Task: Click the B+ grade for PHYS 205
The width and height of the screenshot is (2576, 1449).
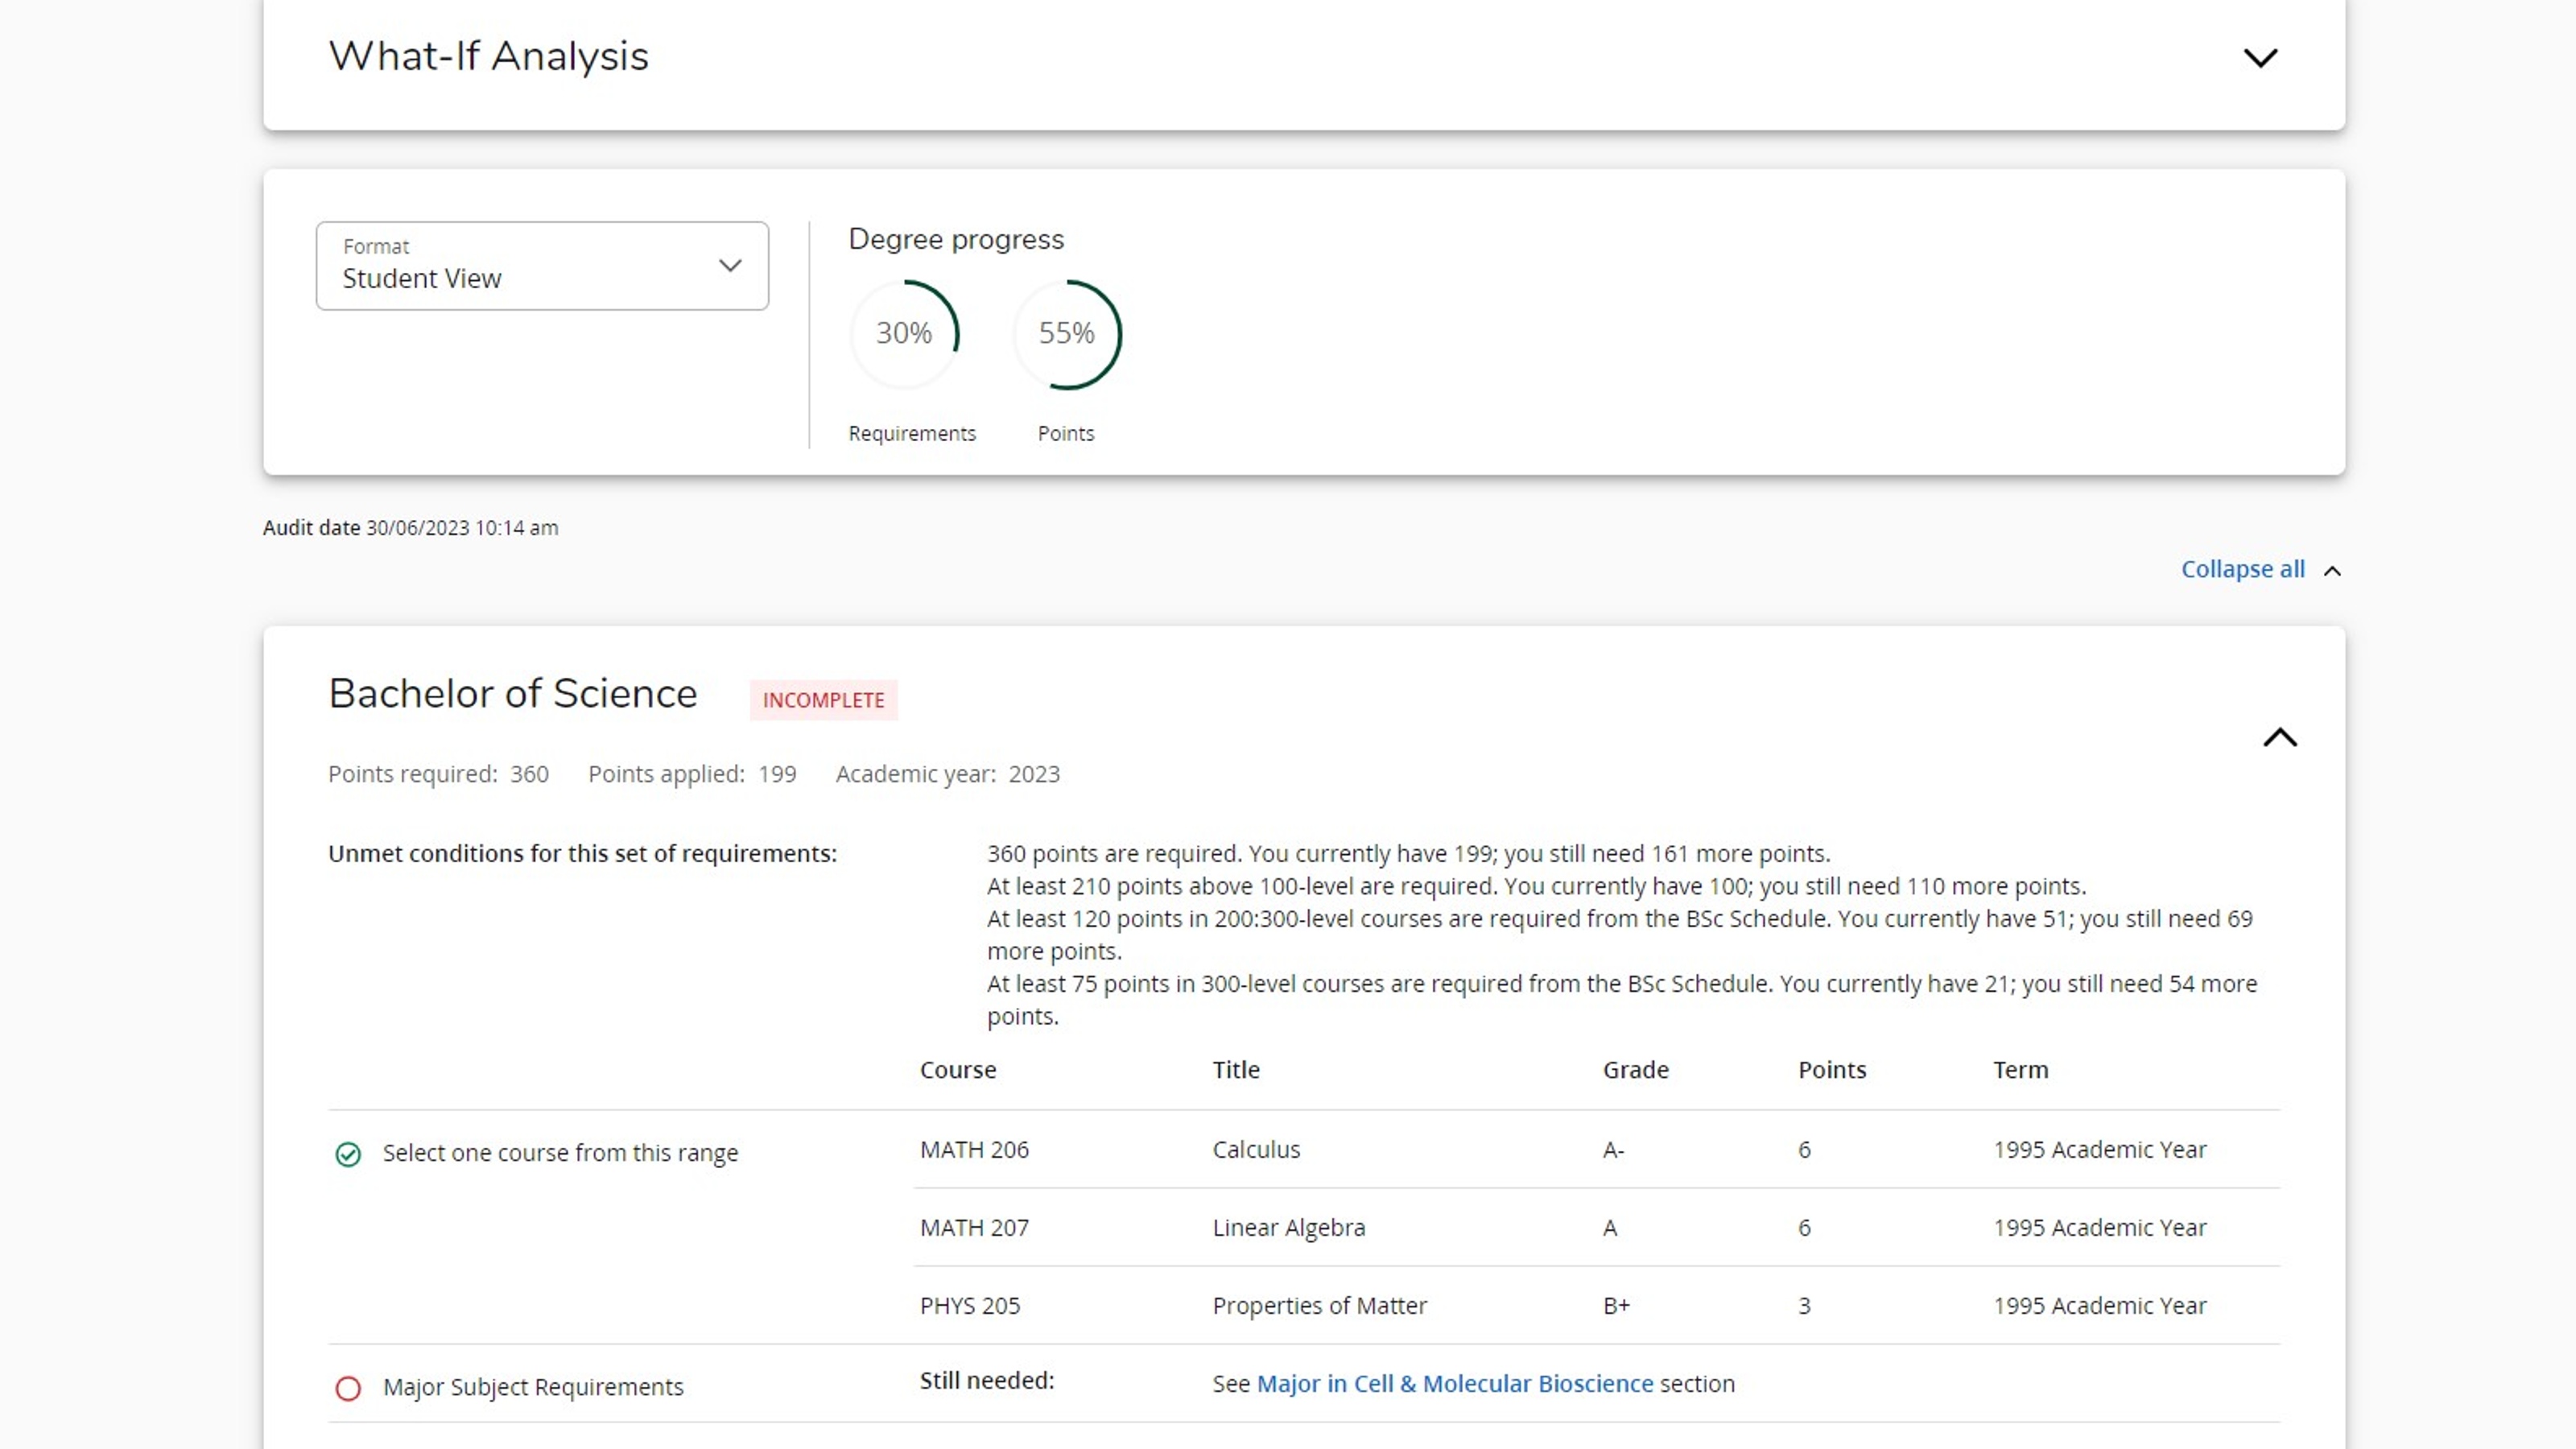Action: click(x=1616, y=1305)
